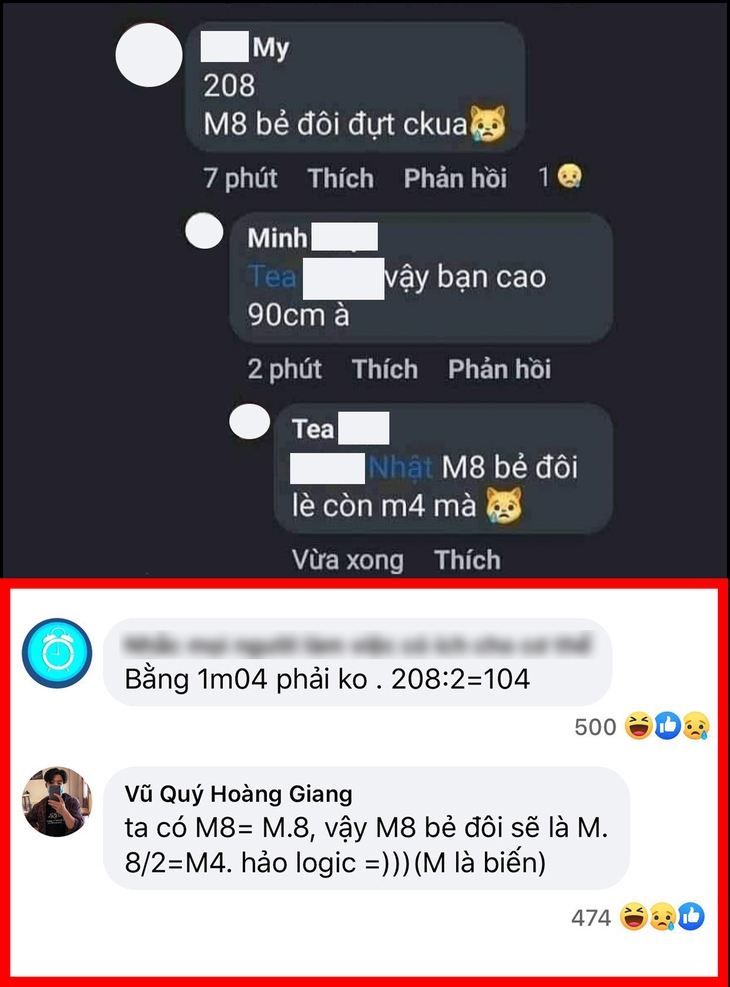Click the like thumb beside 500 count
The height and width of the screenshot is (987, 730).
667,726
